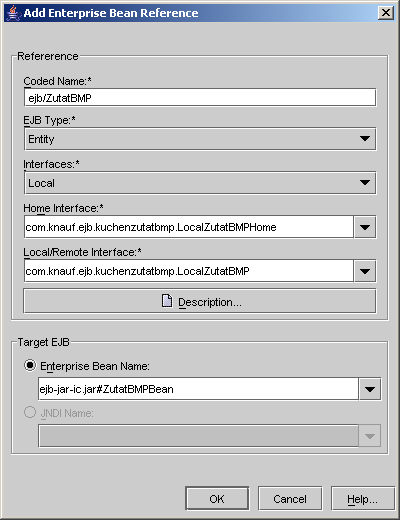Screen dimensions: 400x520
Task: Click the Enterprise Bean Name text field
Action: click(x=198, y=389)
